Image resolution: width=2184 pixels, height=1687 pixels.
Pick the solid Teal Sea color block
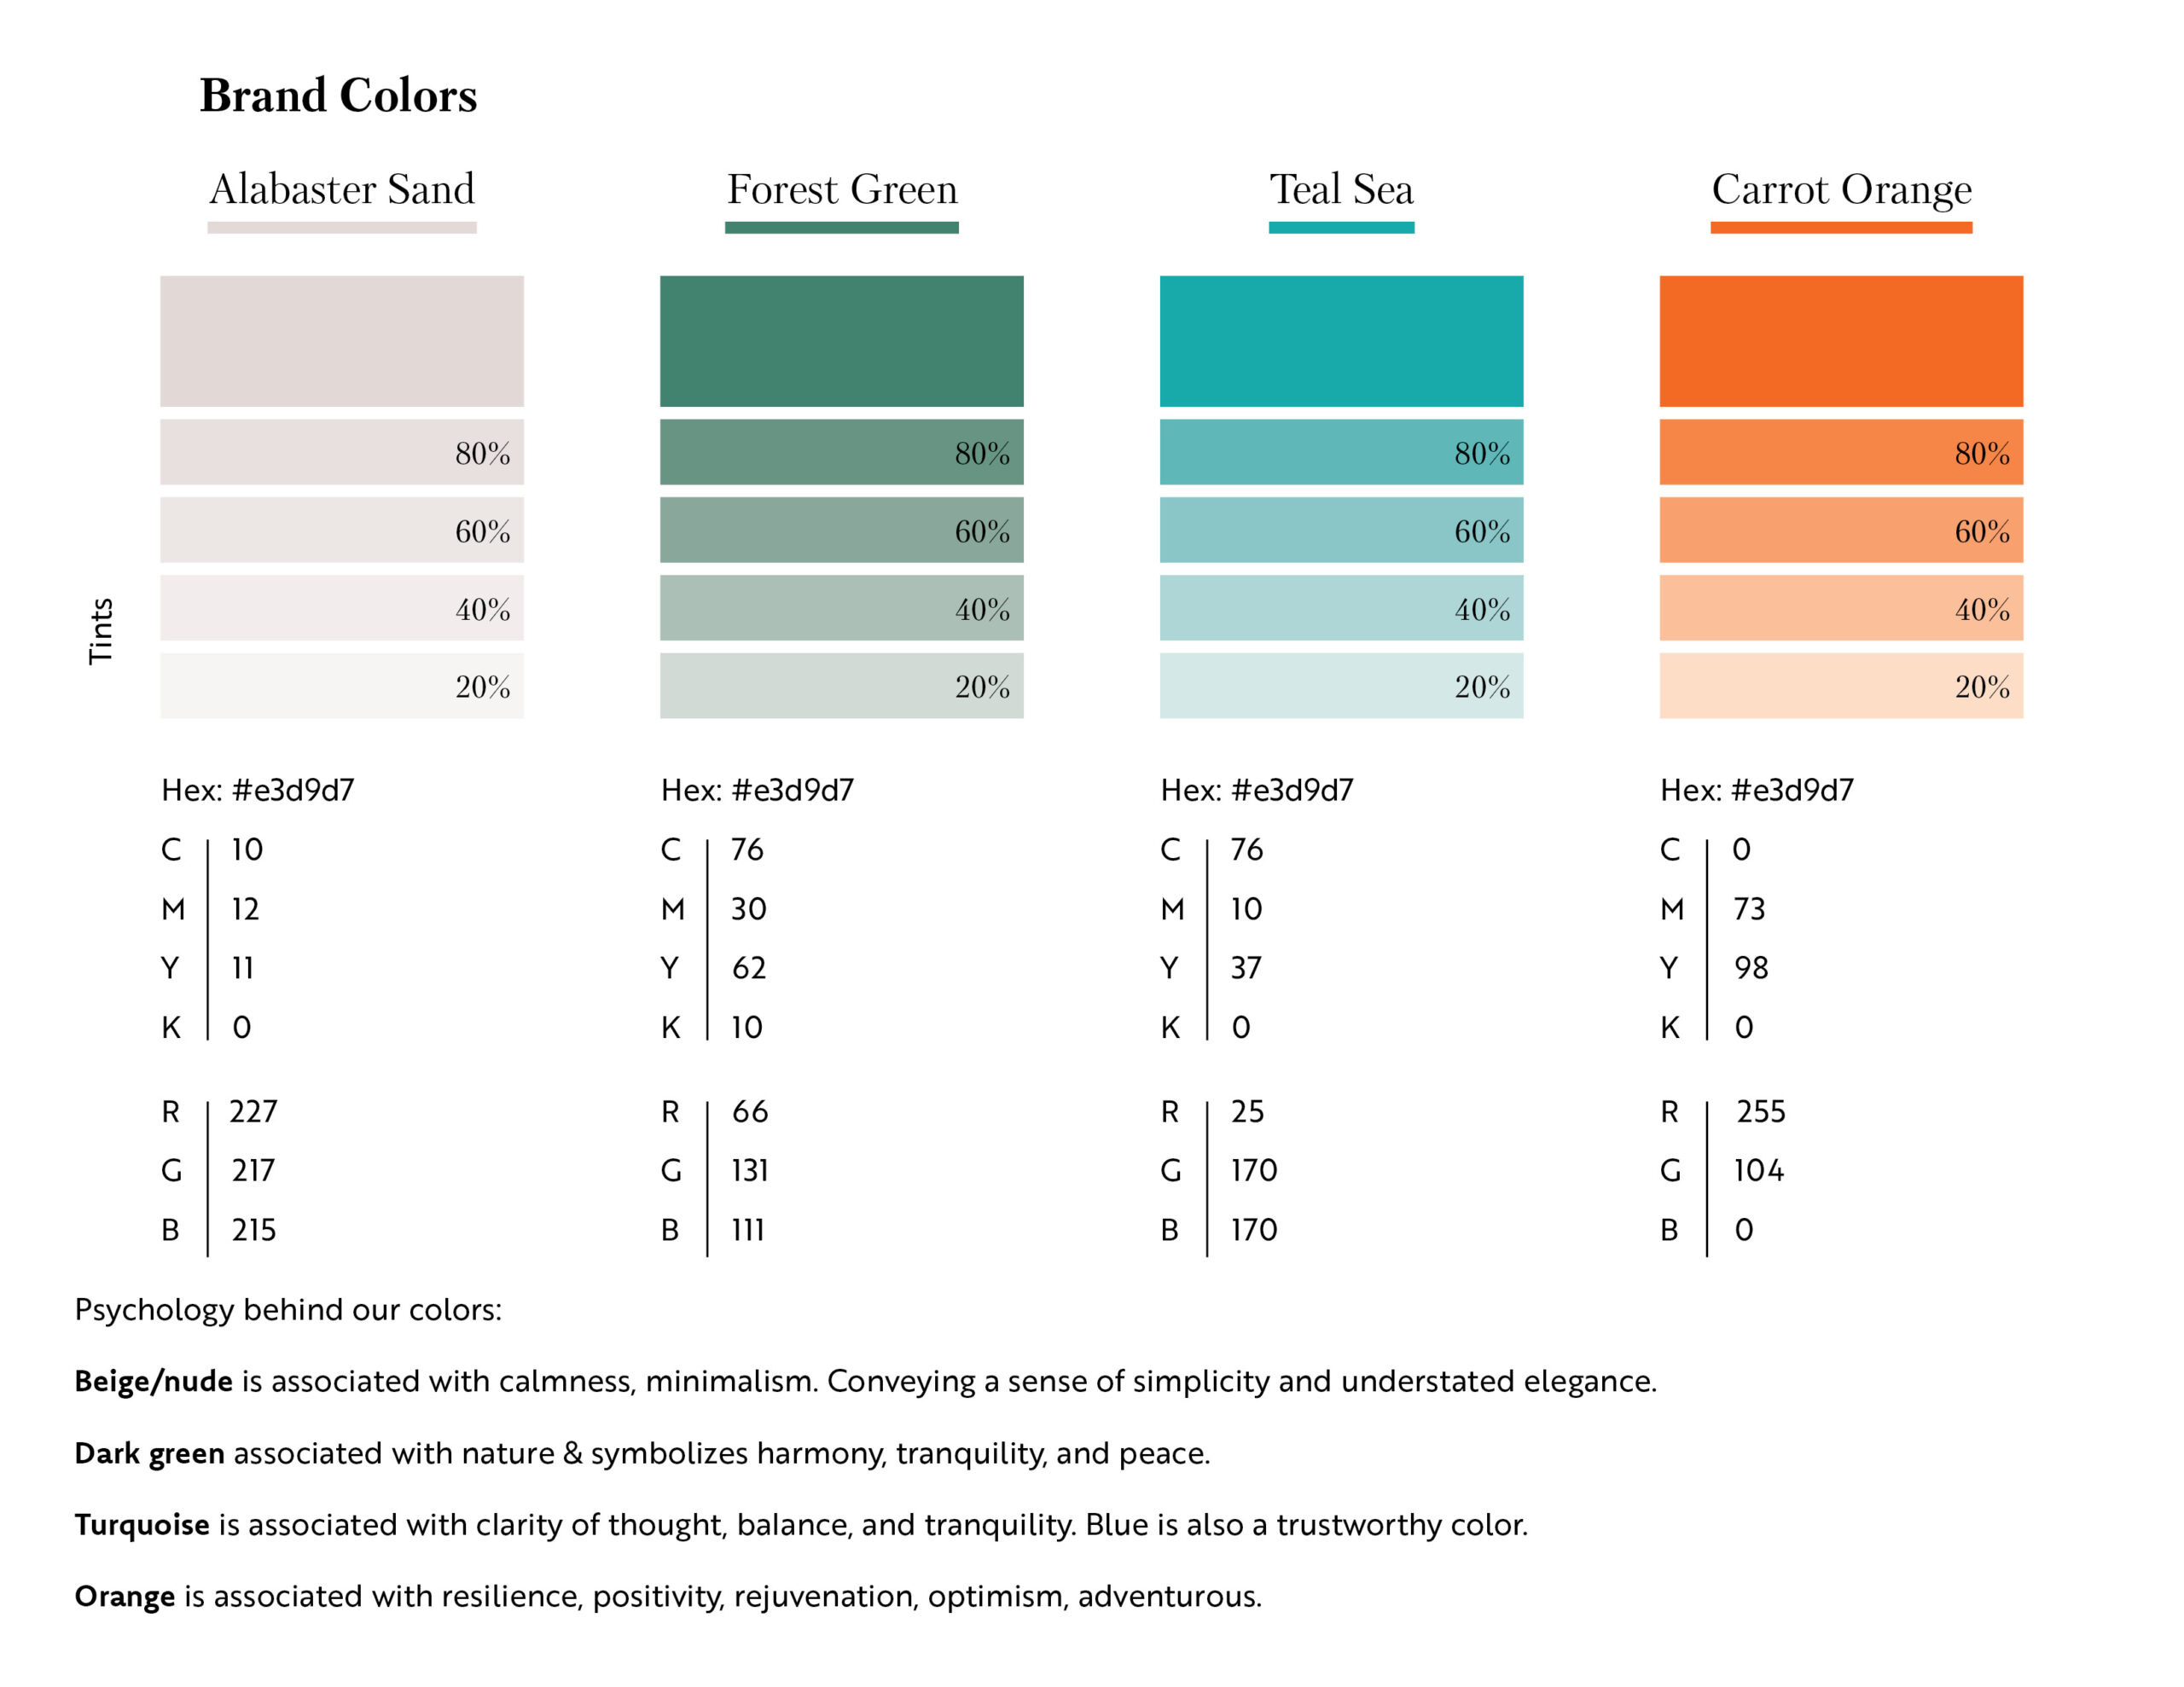tap(1341, 341)
